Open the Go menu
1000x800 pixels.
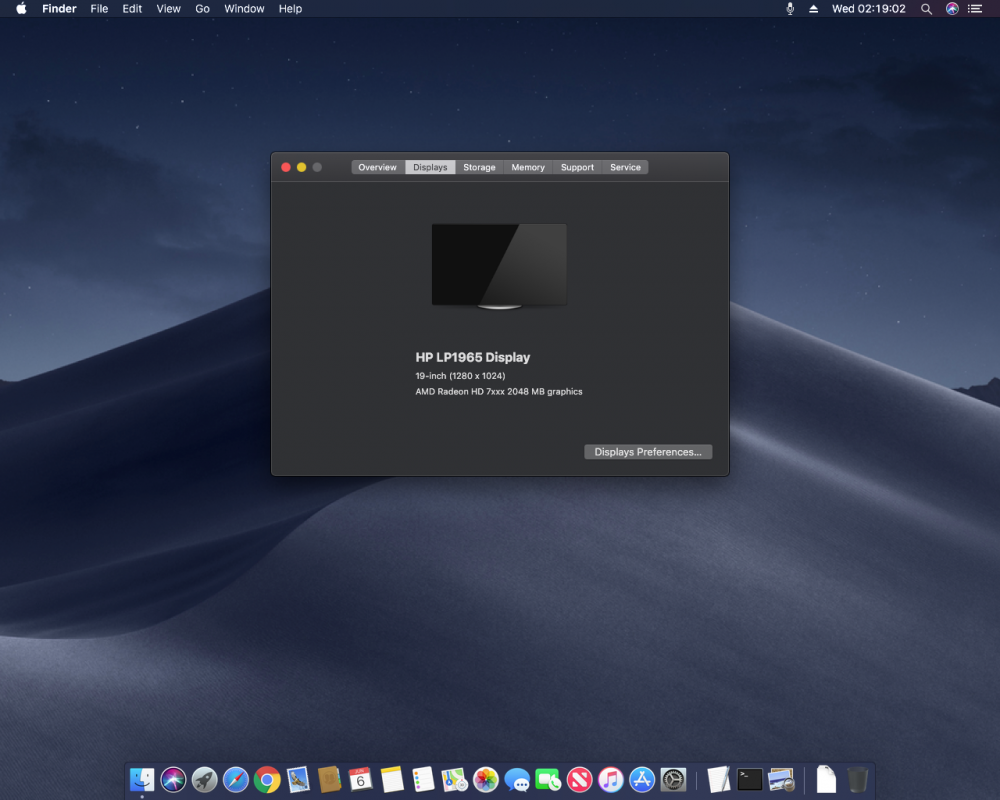[202, 9]
